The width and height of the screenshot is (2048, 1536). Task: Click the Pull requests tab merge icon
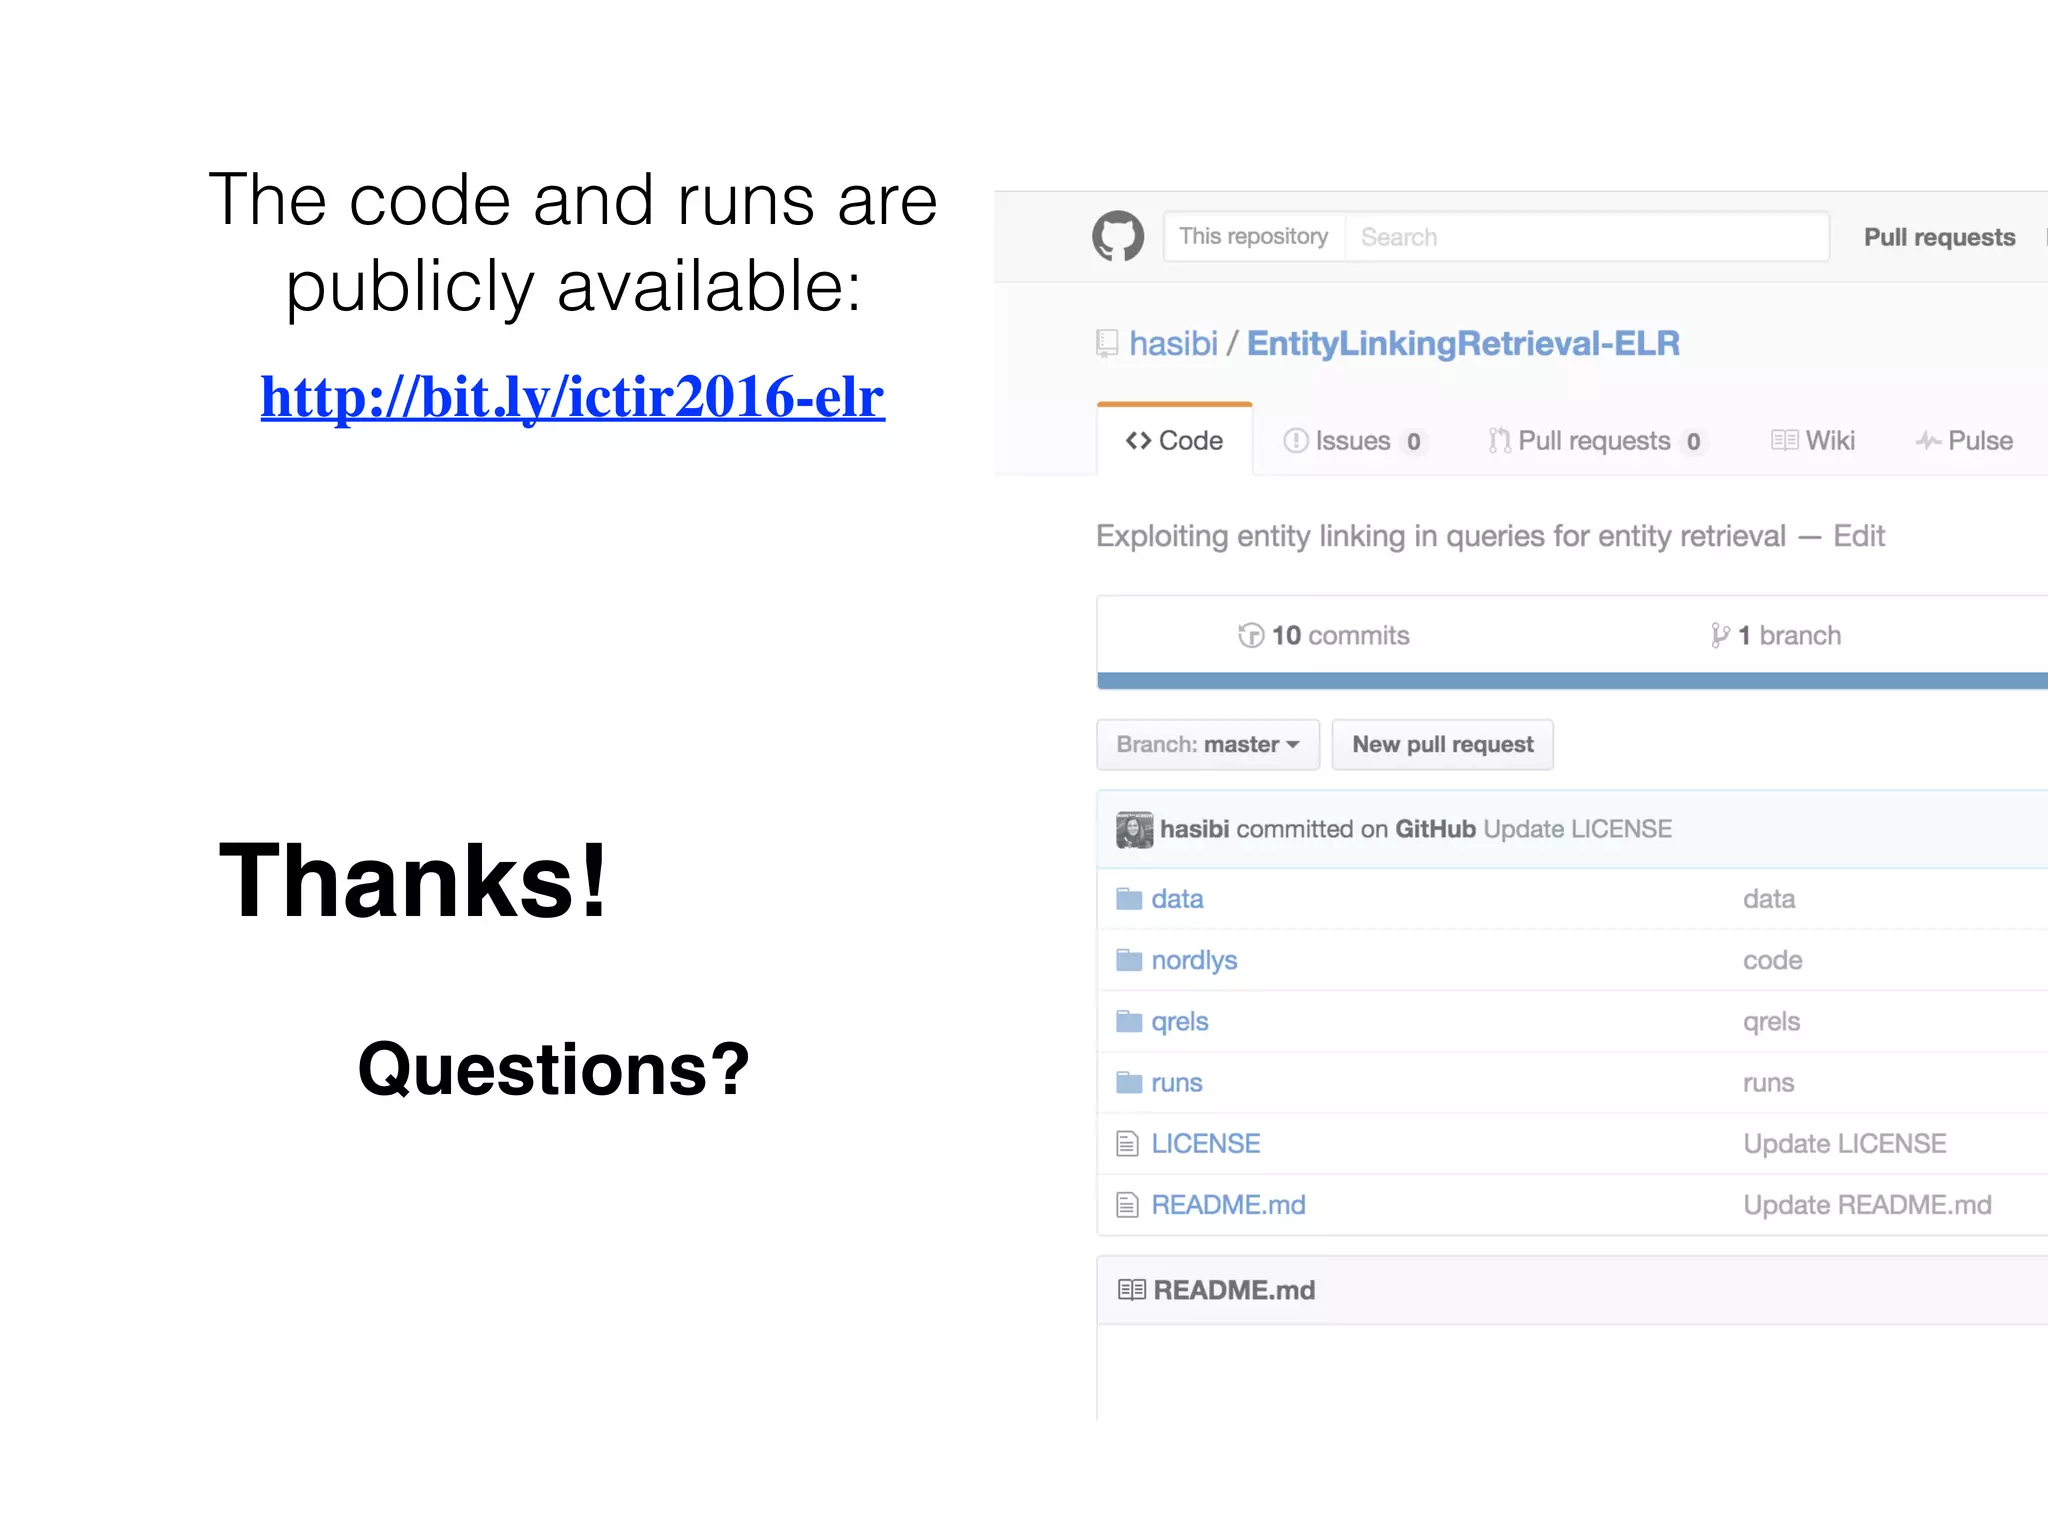[1499, 441]
